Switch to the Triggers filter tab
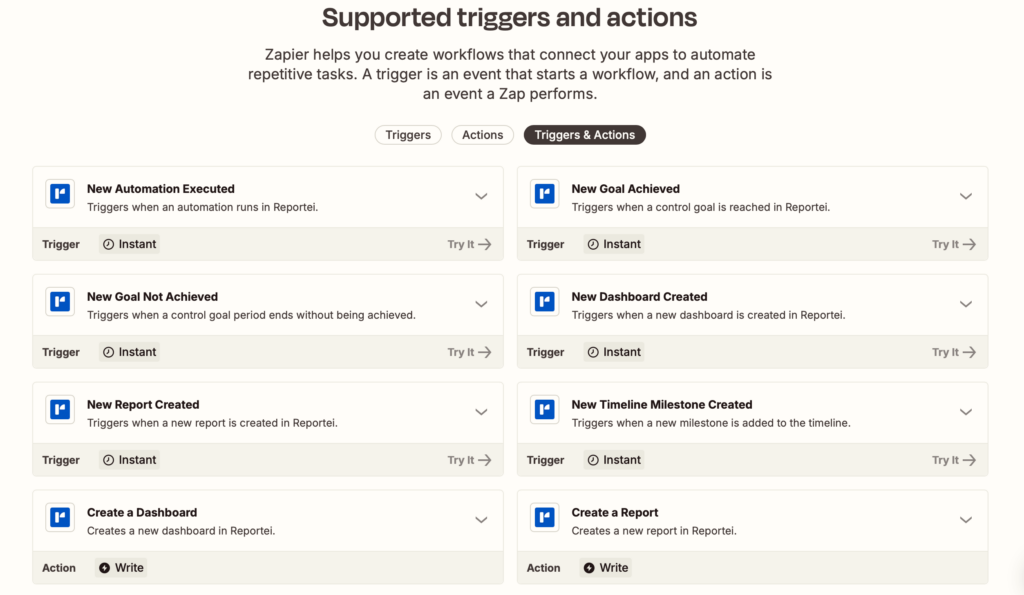The width and height of the screenshot is (1024, 595). [408, 134]
